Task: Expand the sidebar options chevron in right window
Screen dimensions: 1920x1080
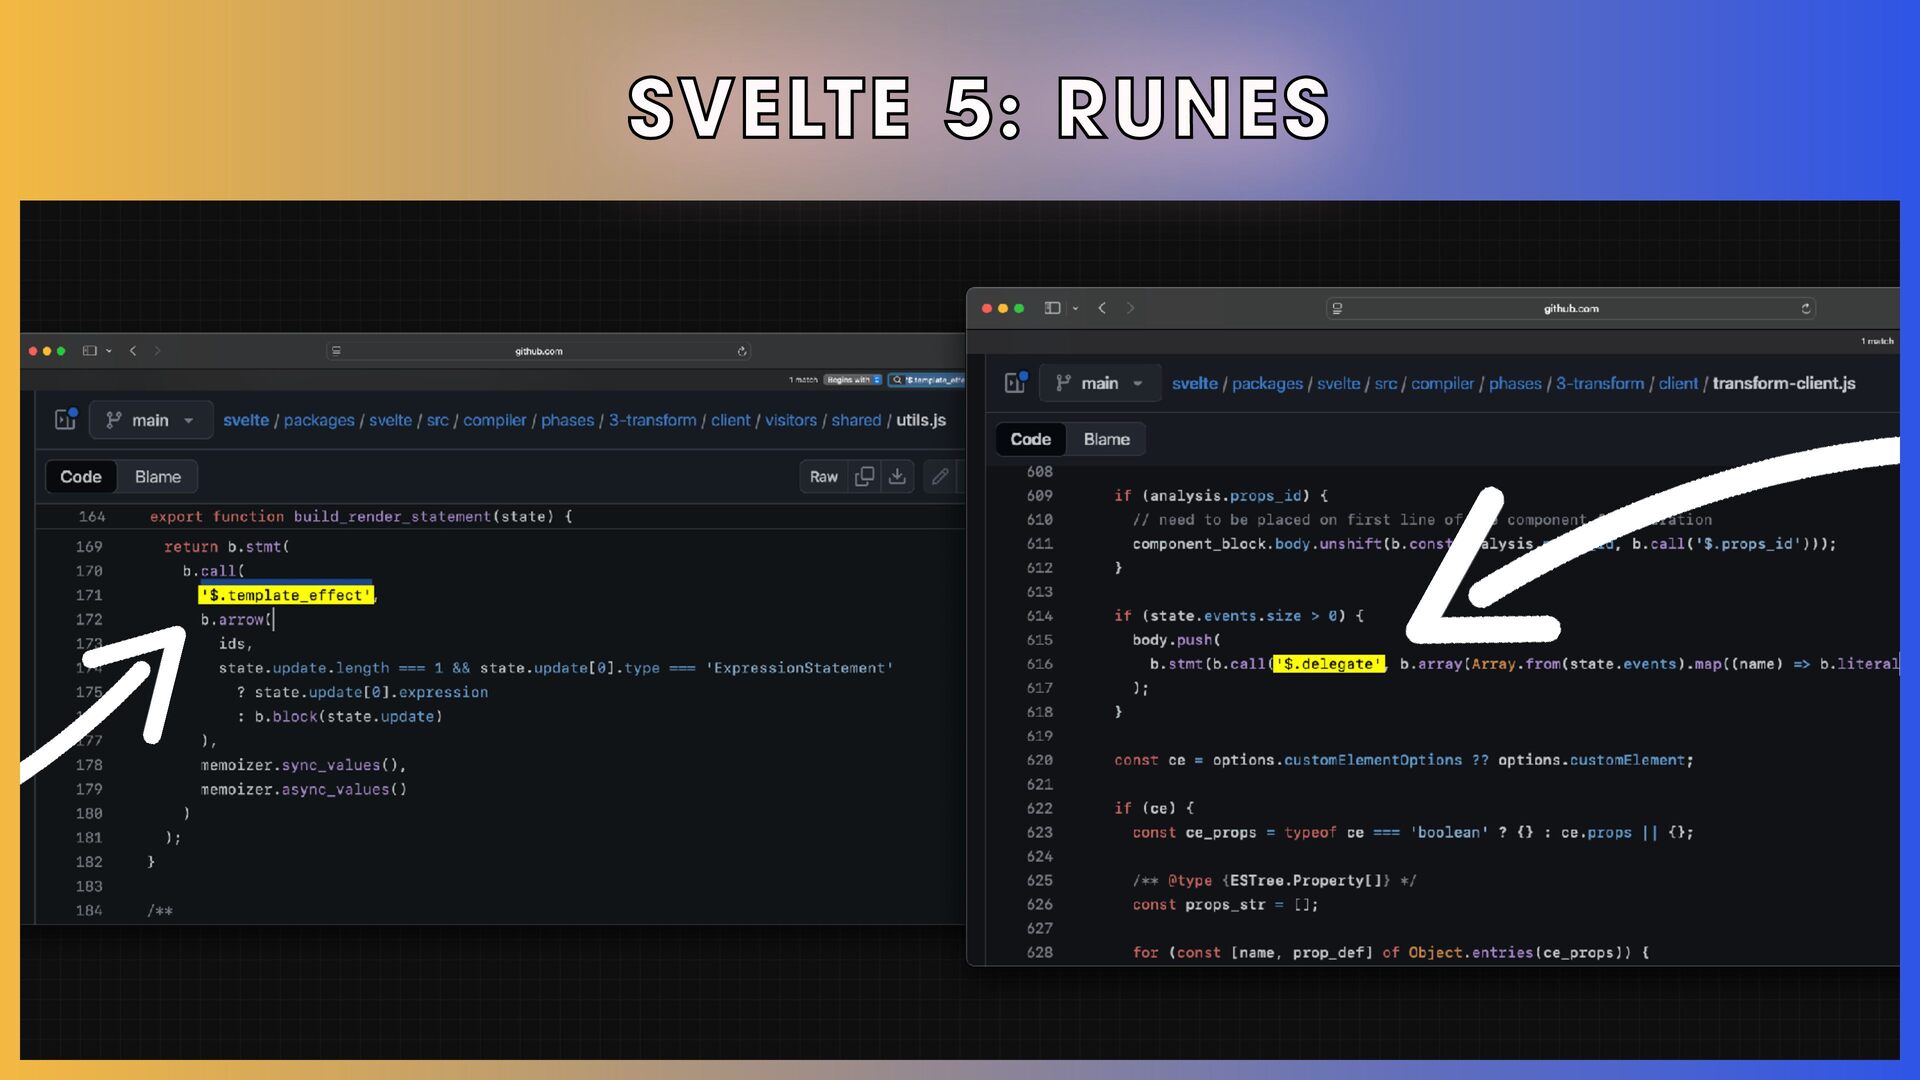Action: coord(1076,308)
